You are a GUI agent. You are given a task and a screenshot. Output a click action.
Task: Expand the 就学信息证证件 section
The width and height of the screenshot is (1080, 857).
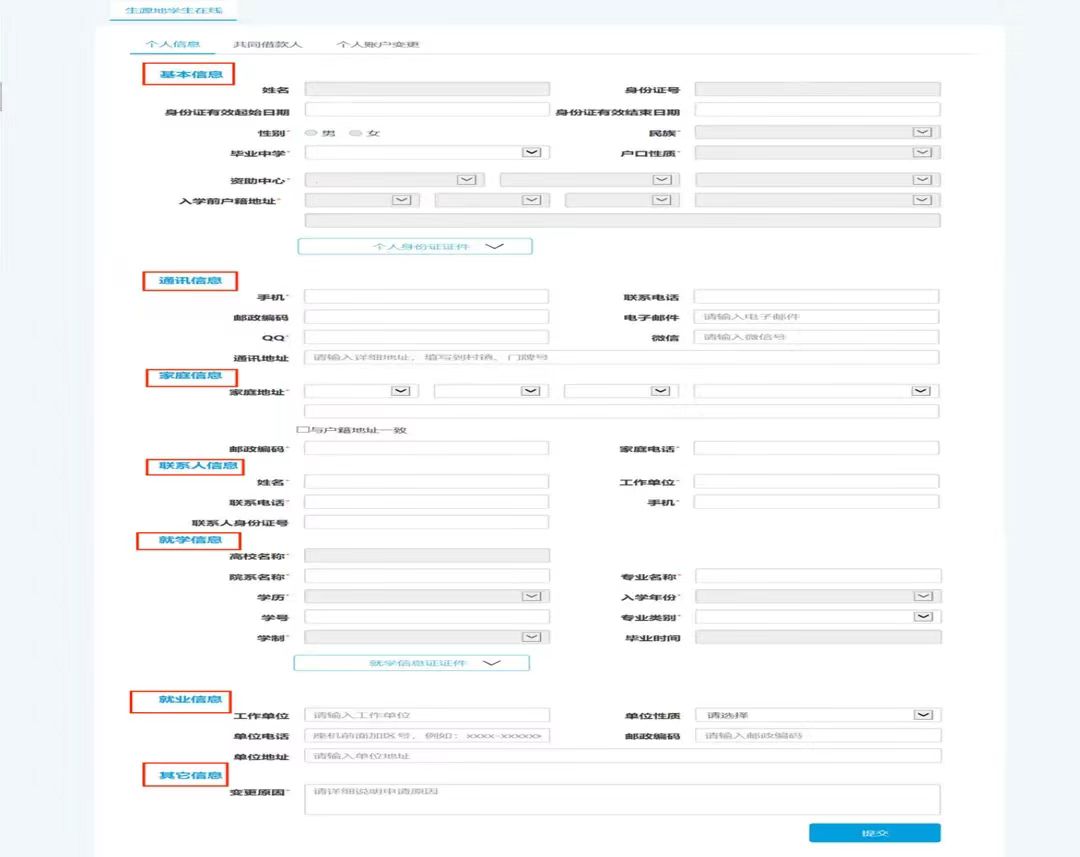[x=411, y=663]
